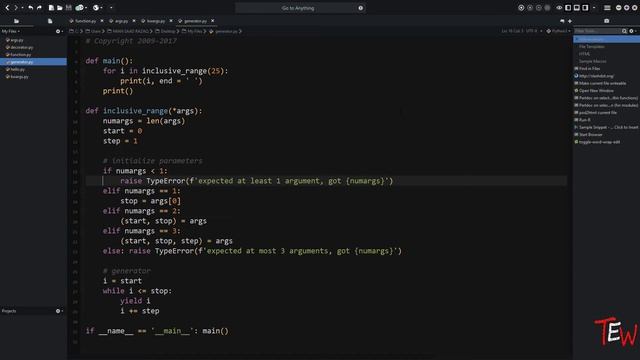640x360 pixels.
Task: Close the args.py tab
Action: [133, 21]
